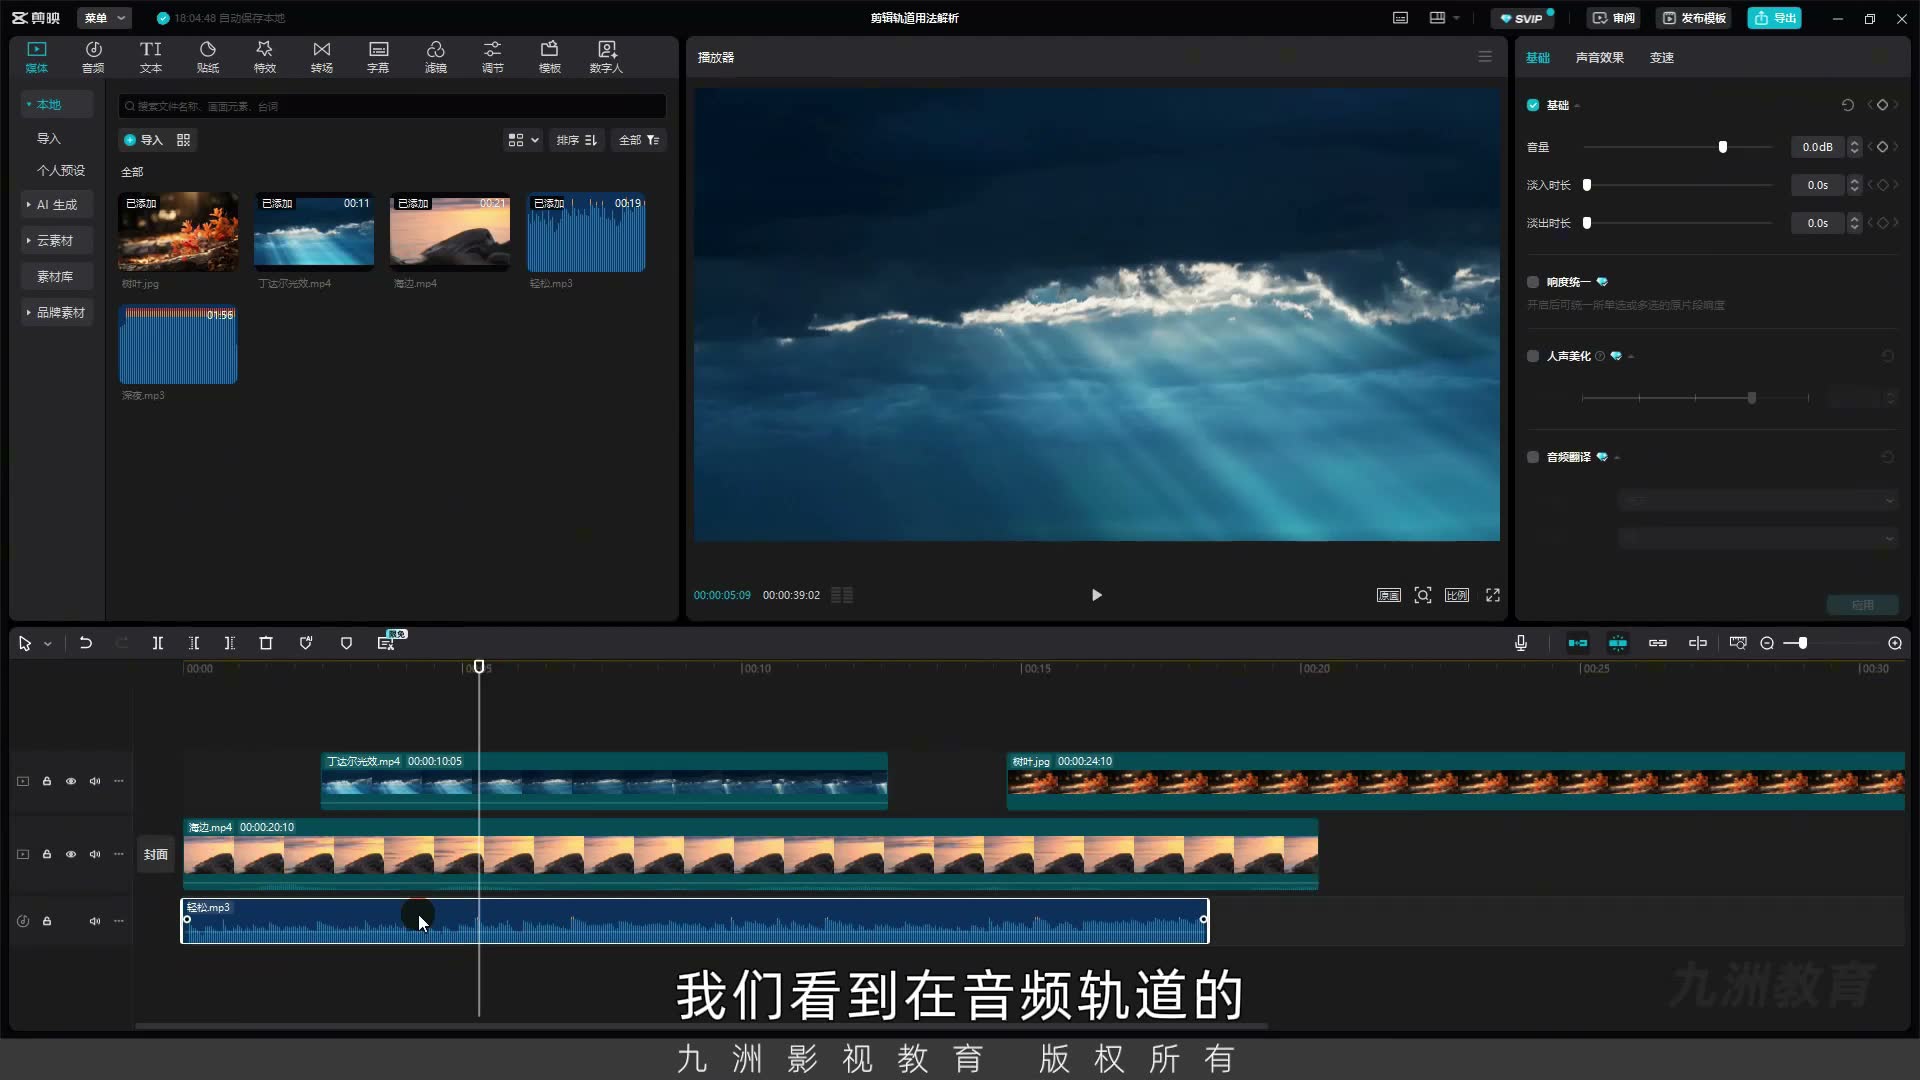Click the 发布模板 button
Viewport: 1920px width, 1080px height.
pyautogui.click(x=1693, y=18)
